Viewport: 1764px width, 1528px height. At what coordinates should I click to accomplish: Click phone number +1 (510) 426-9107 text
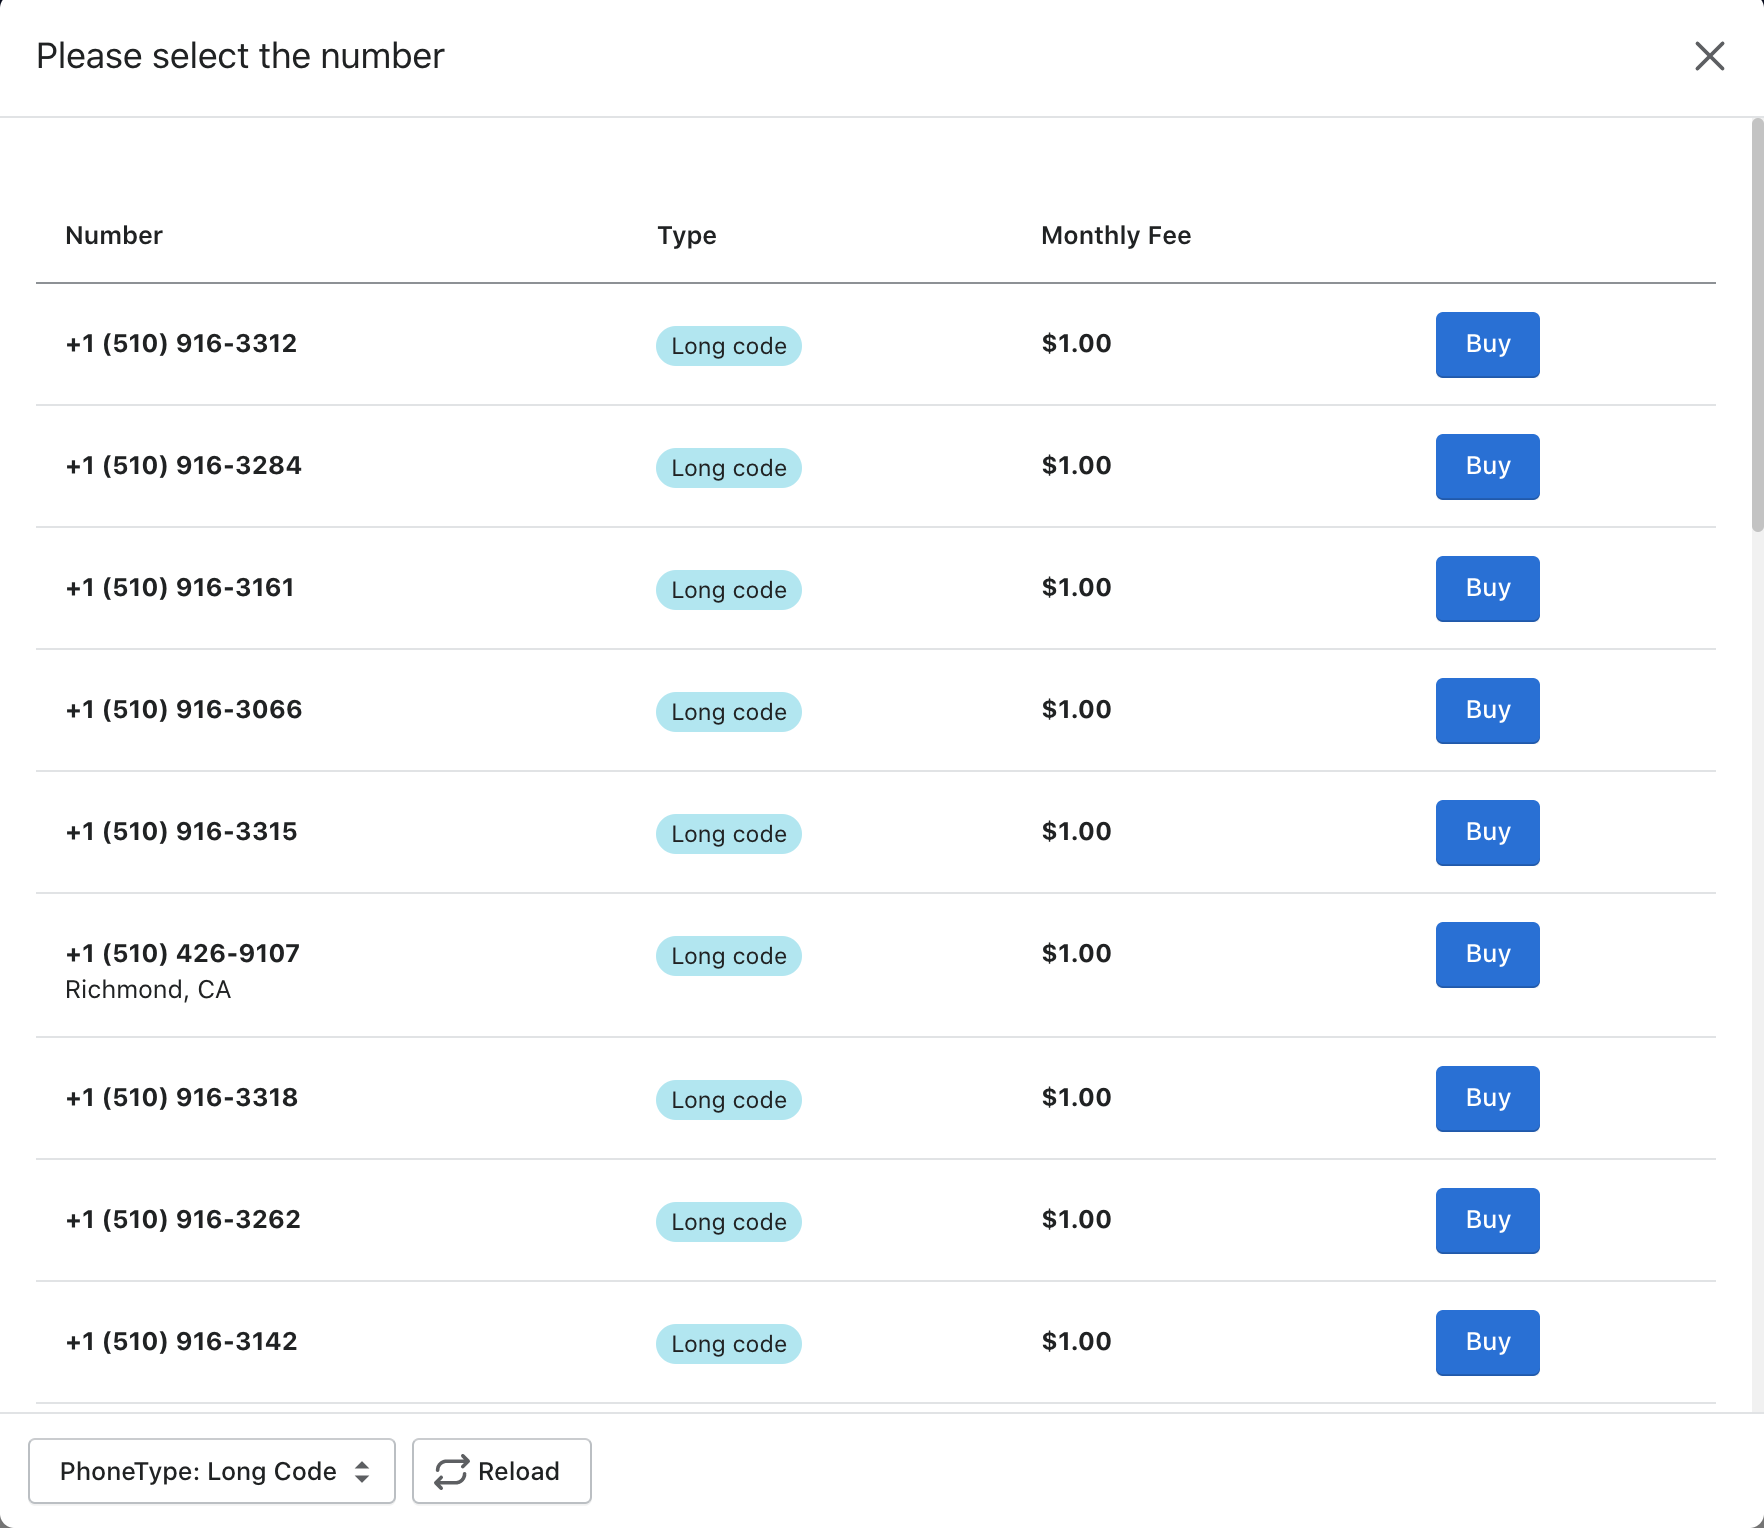pos(183,953)
